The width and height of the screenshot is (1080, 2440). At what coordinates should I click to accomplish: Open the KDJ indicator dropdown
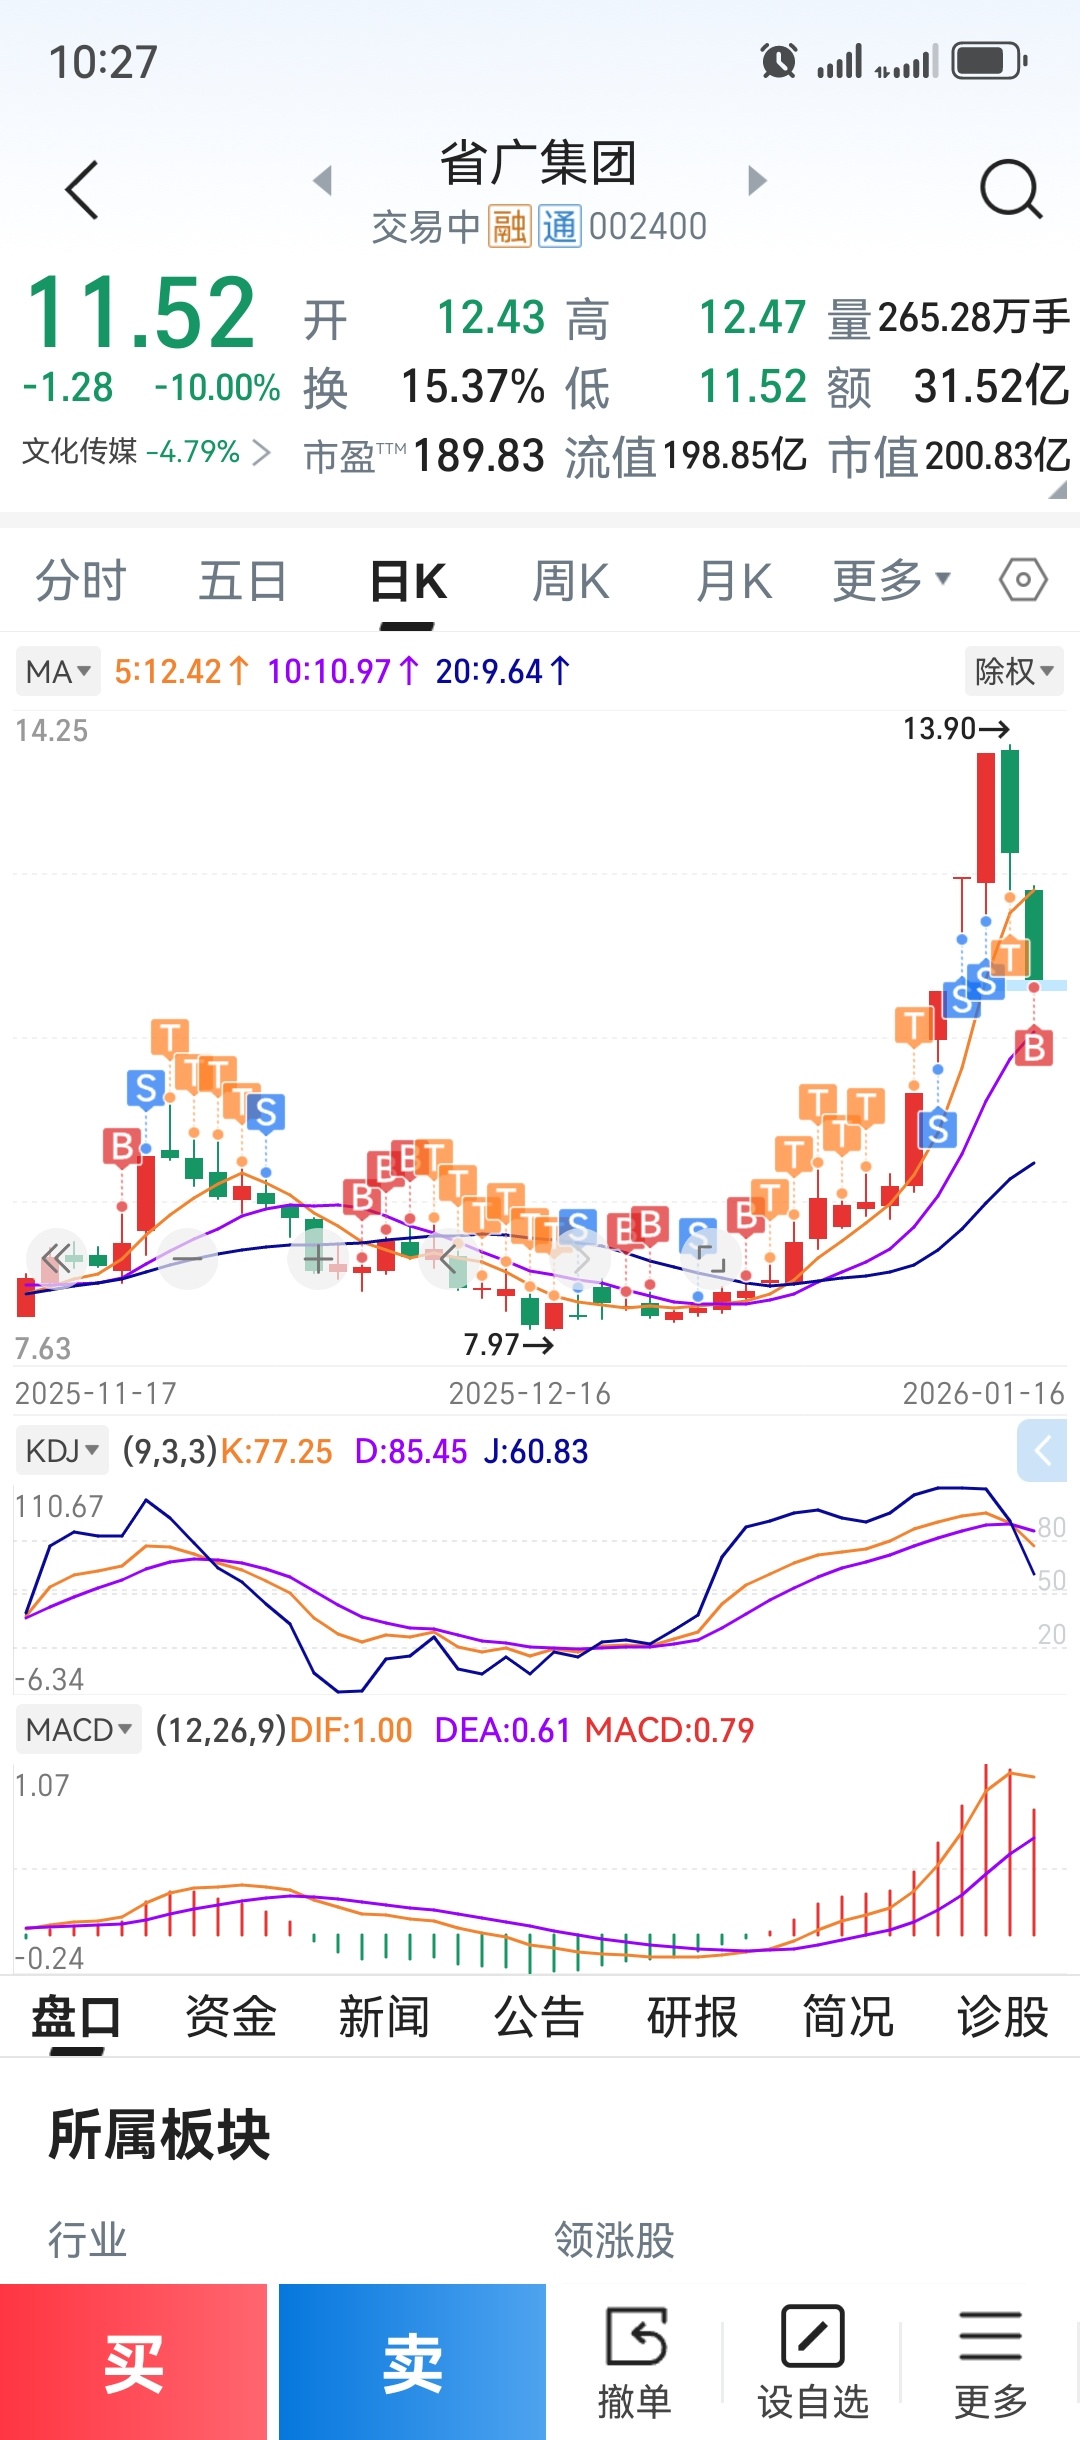click(x=62, y=1450)
